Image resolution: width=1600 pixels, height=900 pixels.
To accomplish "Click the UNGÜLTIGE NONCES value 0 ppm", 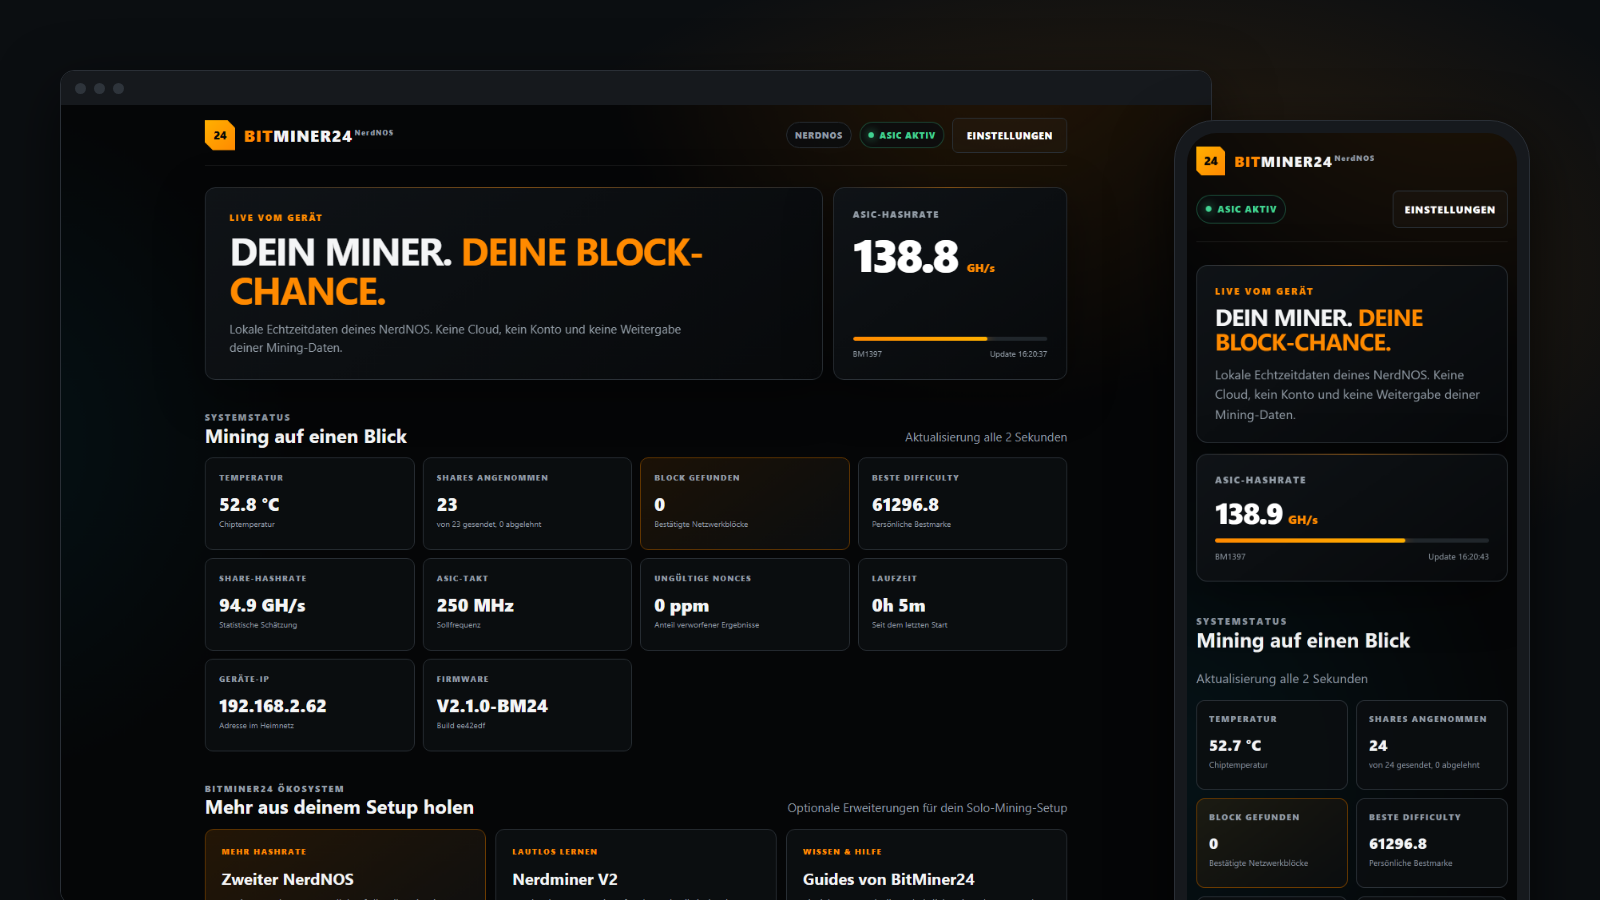I will coord(681,606).
